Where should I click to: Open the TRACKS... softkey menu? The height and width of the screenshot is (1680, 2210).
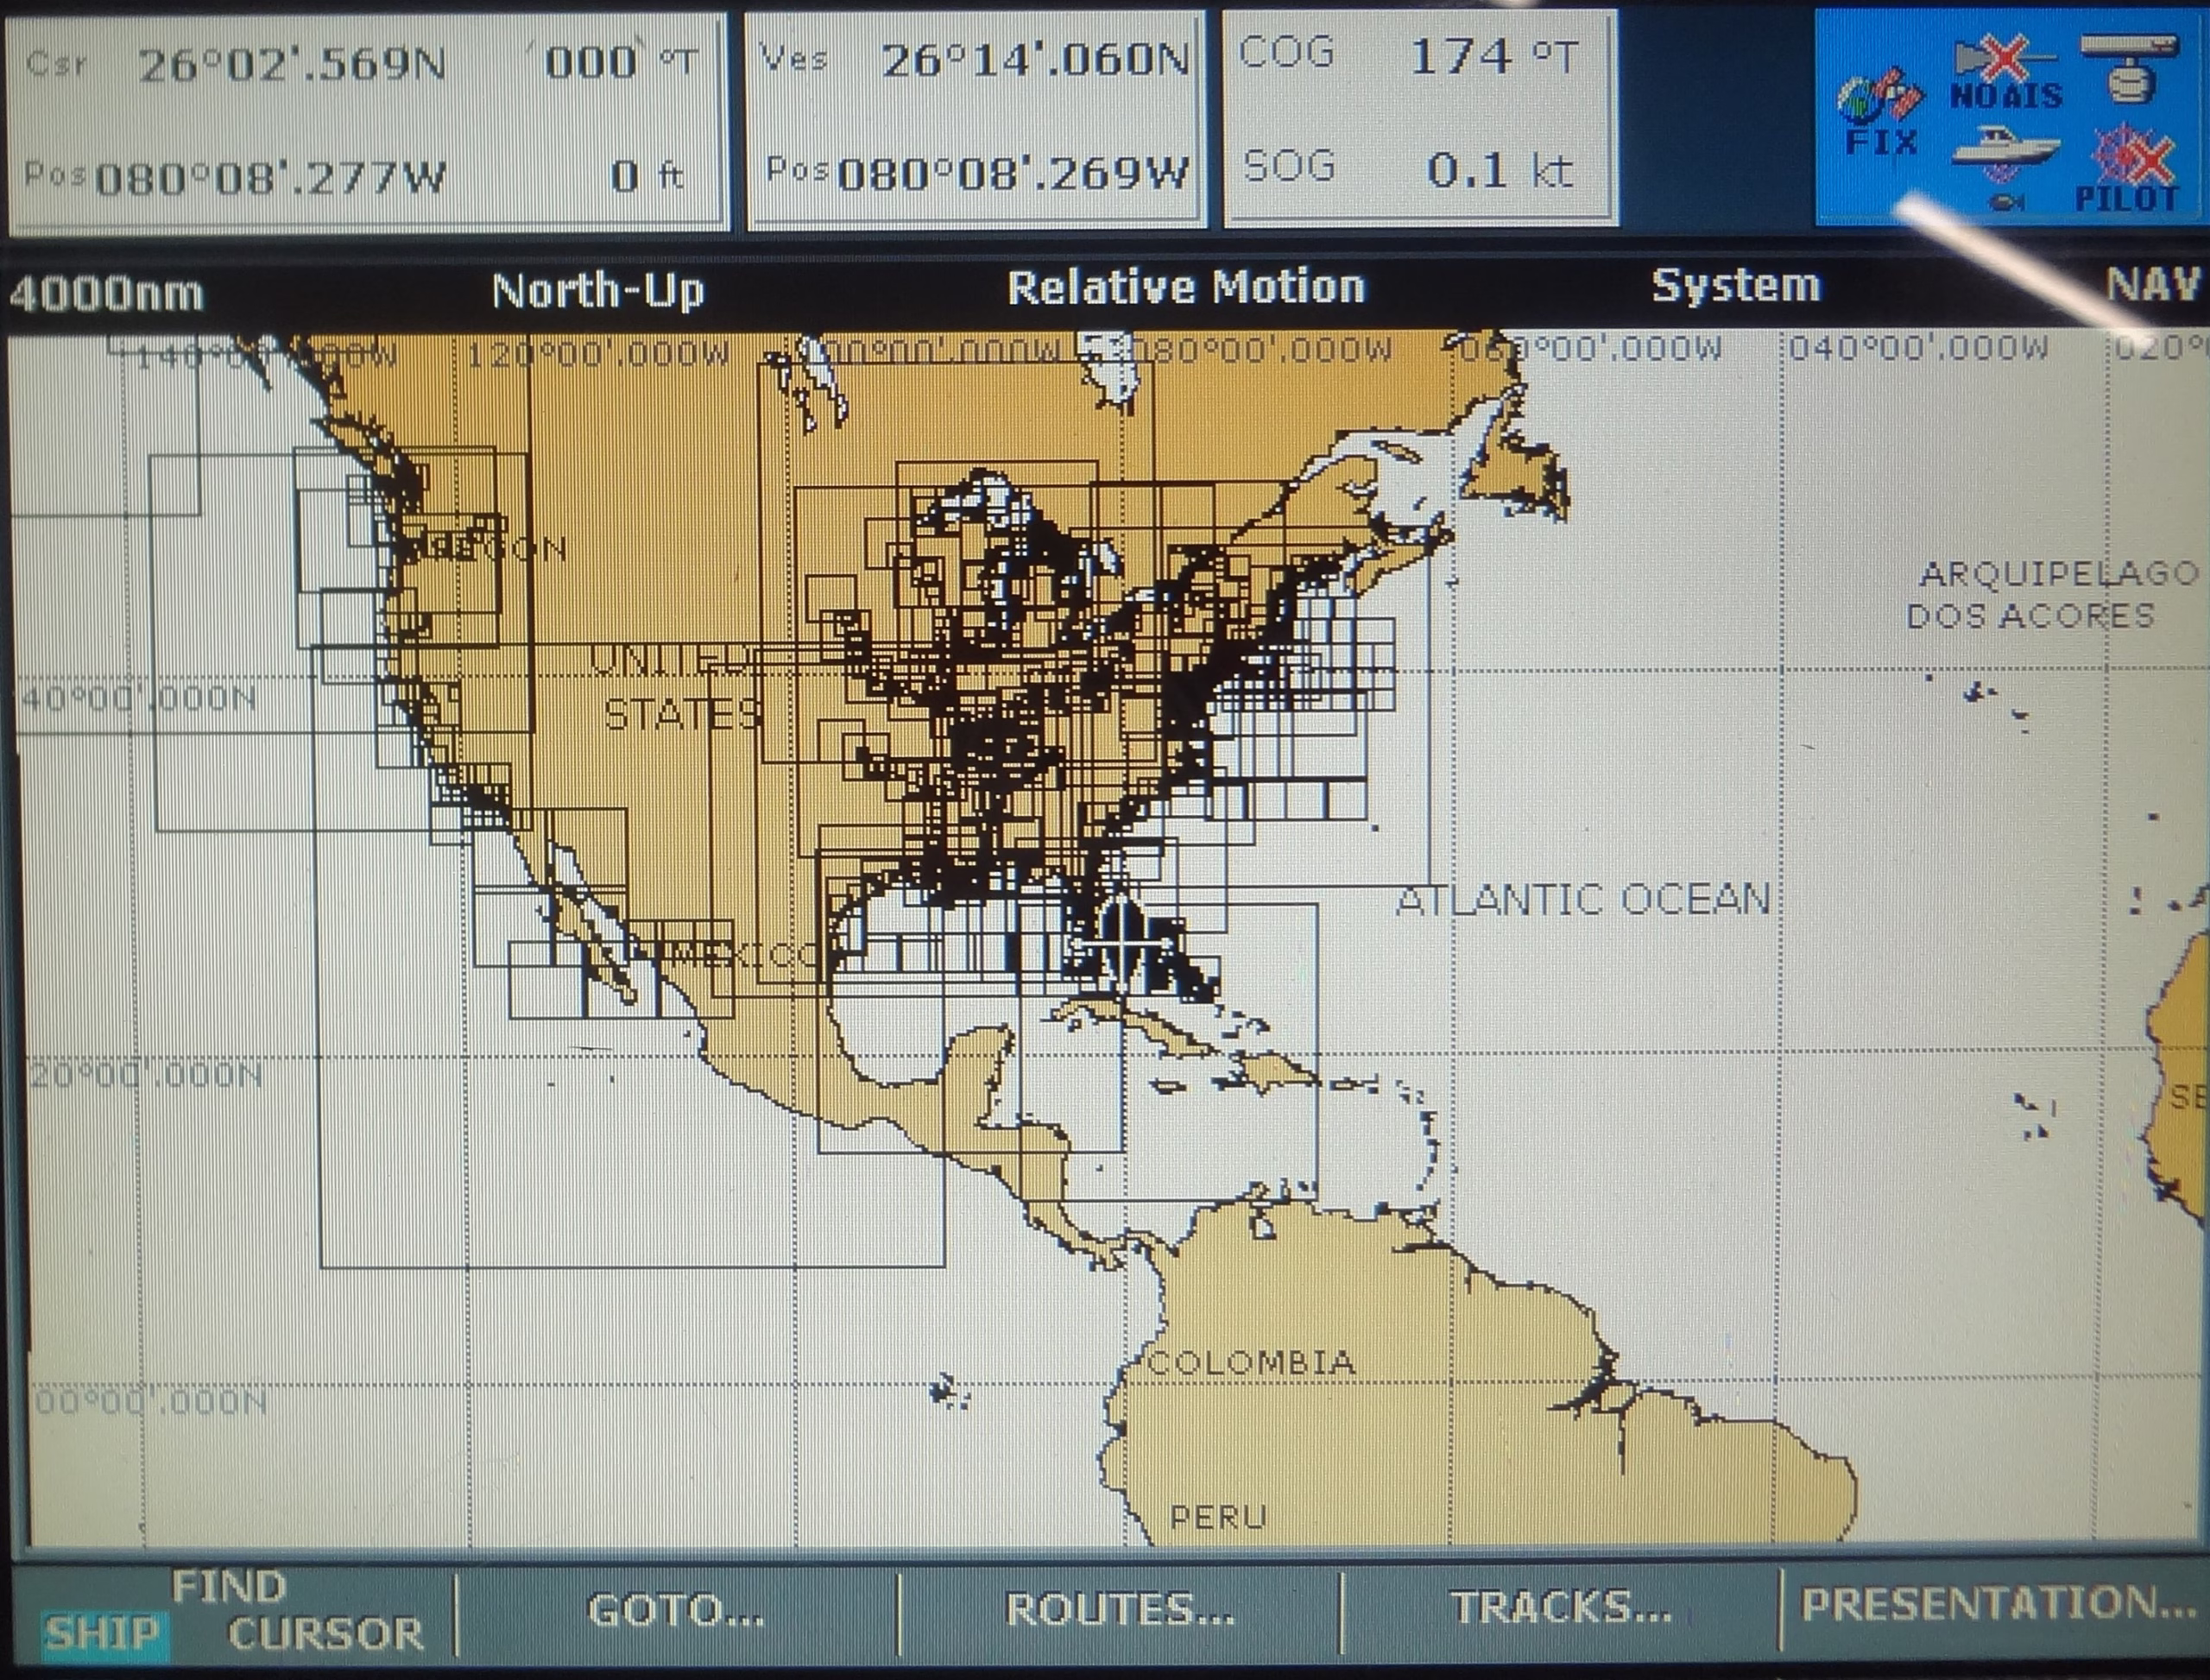pyautogui.click(x=1560, y=1607)
